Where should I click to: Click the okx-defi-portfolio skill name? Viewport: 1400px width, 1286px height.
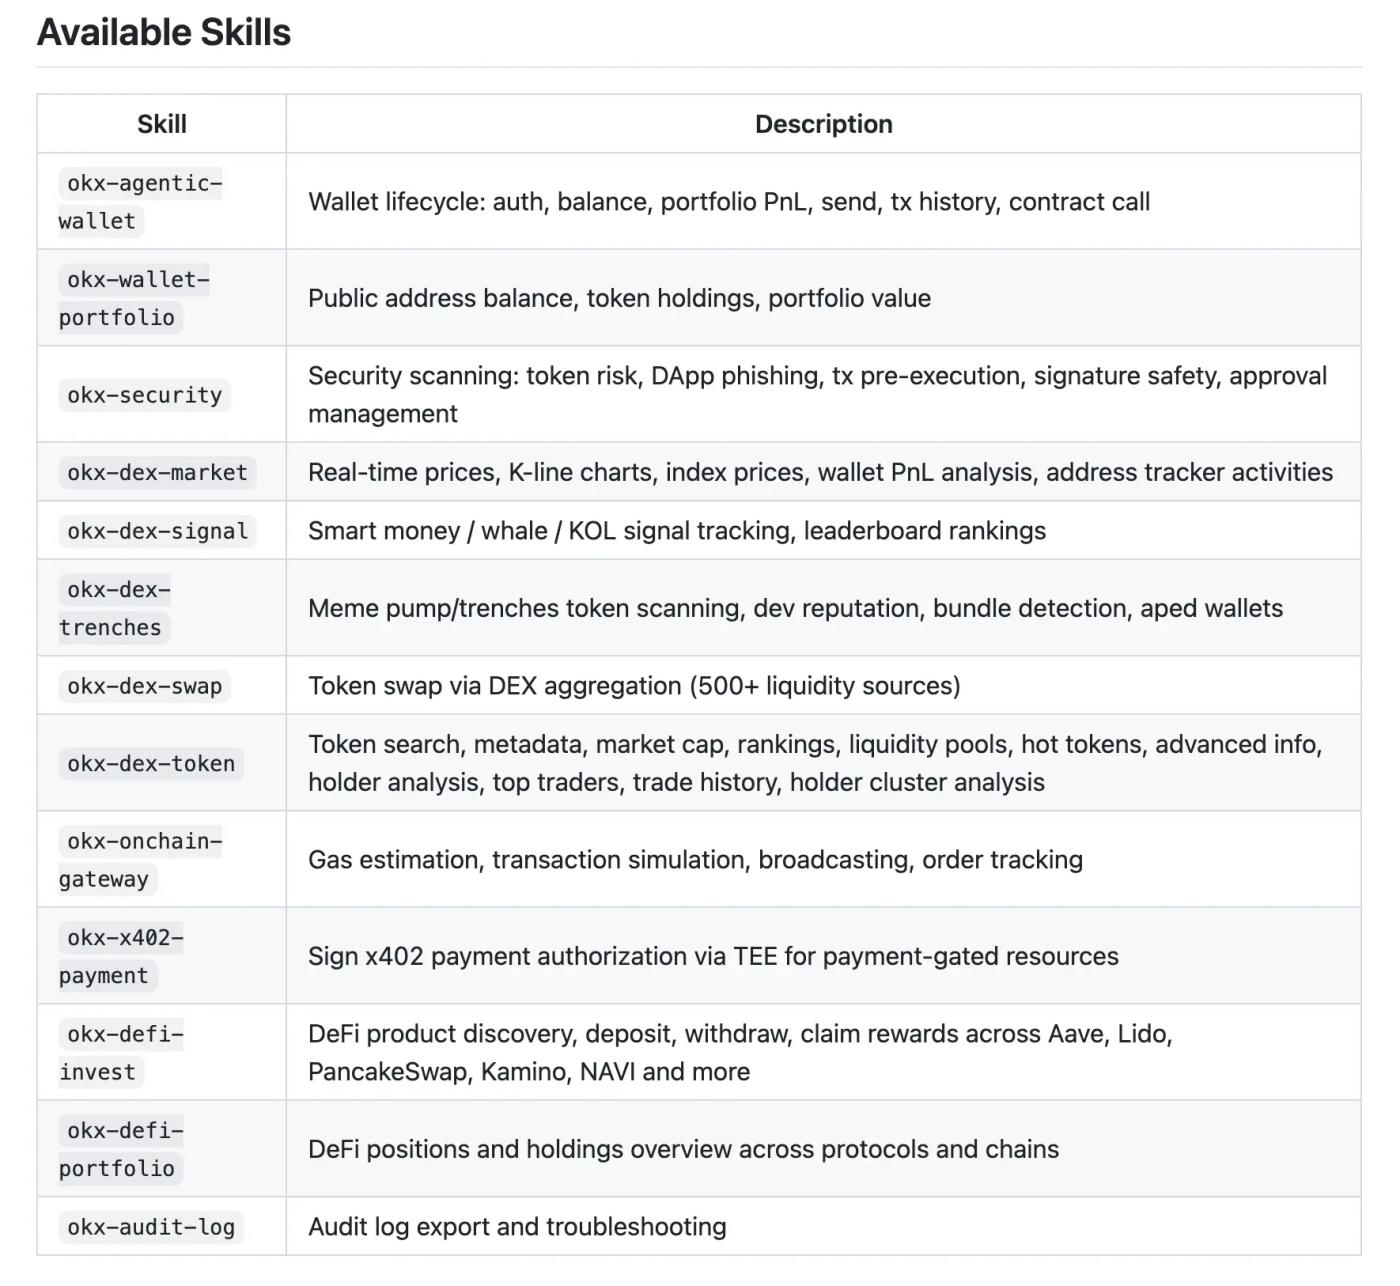click(121, 1149)
